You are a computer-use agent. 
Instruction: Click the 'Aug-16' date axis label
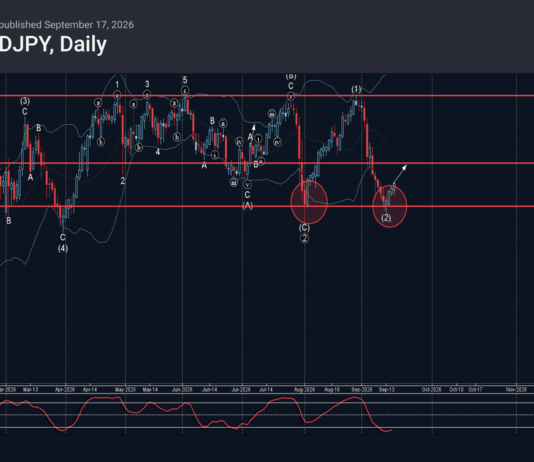(x=332, y=389)
